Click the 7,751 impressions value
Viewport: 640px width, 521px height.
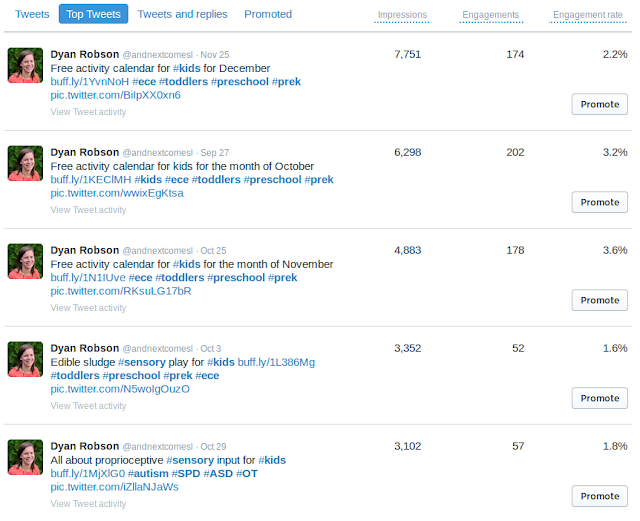click(x=407, y=54)
